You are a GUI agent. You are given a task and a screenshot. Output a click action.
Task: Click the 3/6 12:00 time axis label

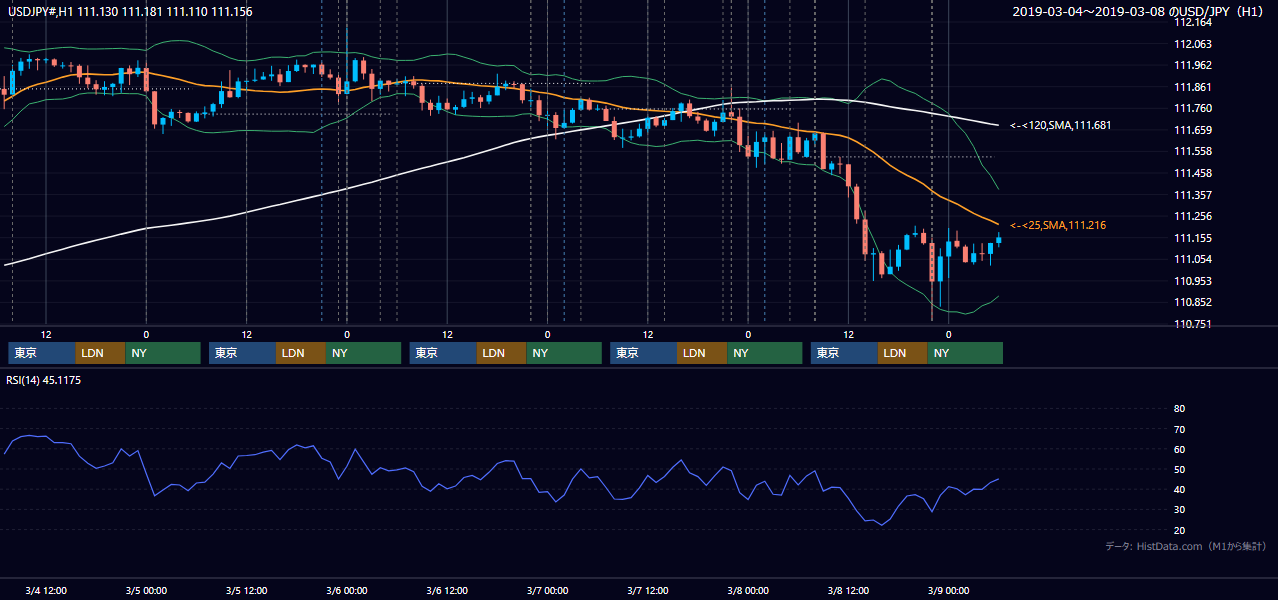tap(447, 590)
